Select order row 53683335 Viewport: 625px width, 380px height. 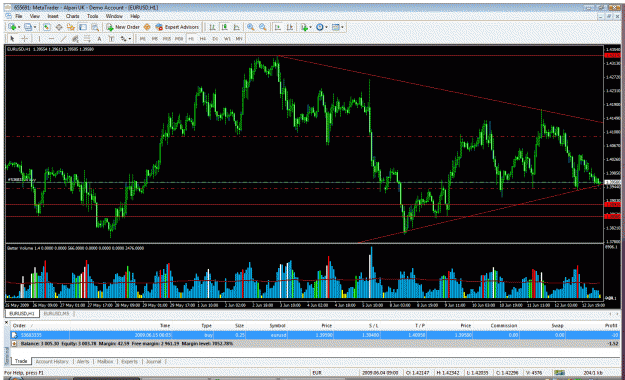[x=314, y=335]
